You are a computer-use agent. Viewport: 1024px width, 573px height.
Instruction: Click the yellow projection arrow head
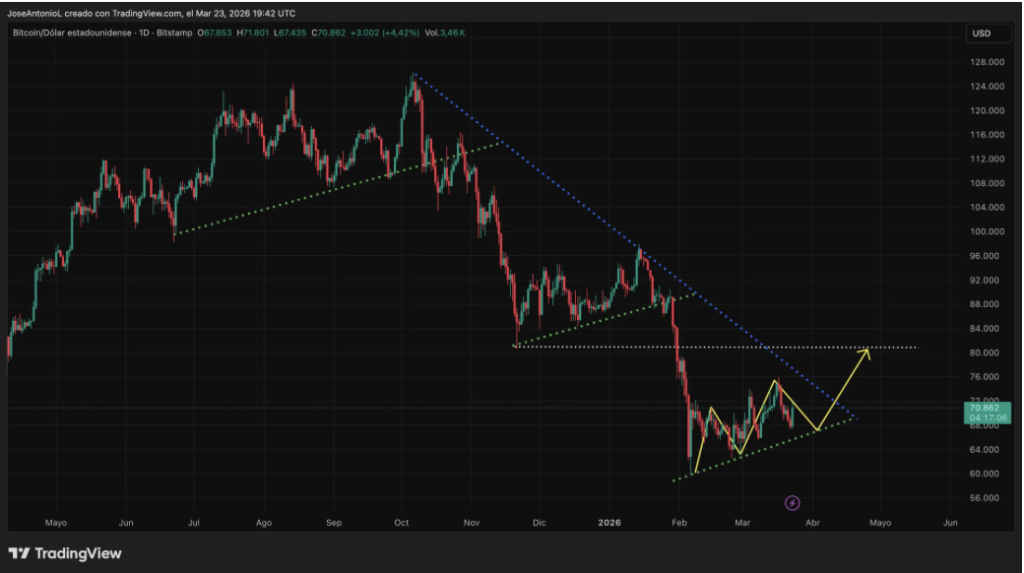pyautogui.click(x=866, y=352)
